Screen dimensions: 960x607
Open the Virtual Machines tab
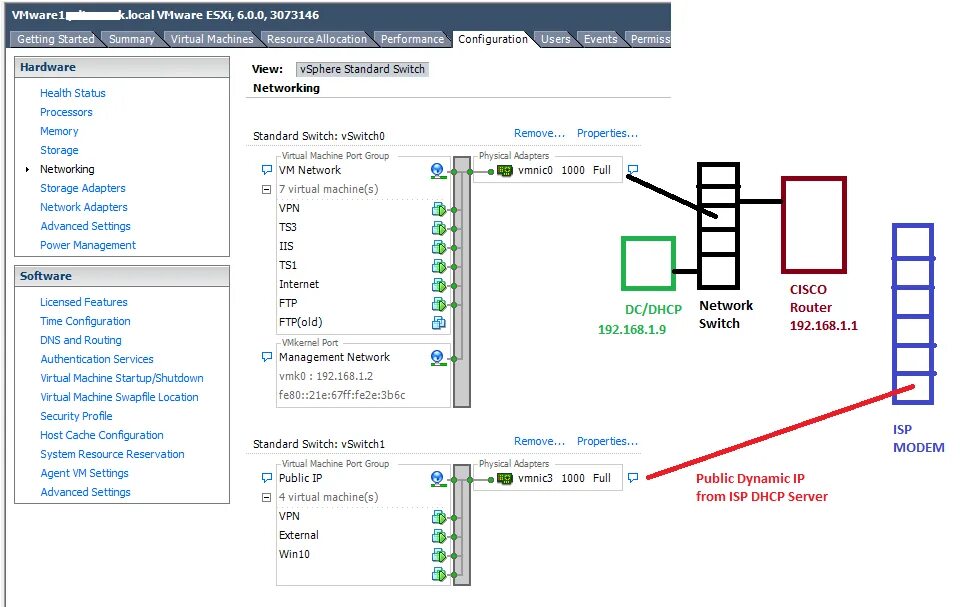pos(212,39)
